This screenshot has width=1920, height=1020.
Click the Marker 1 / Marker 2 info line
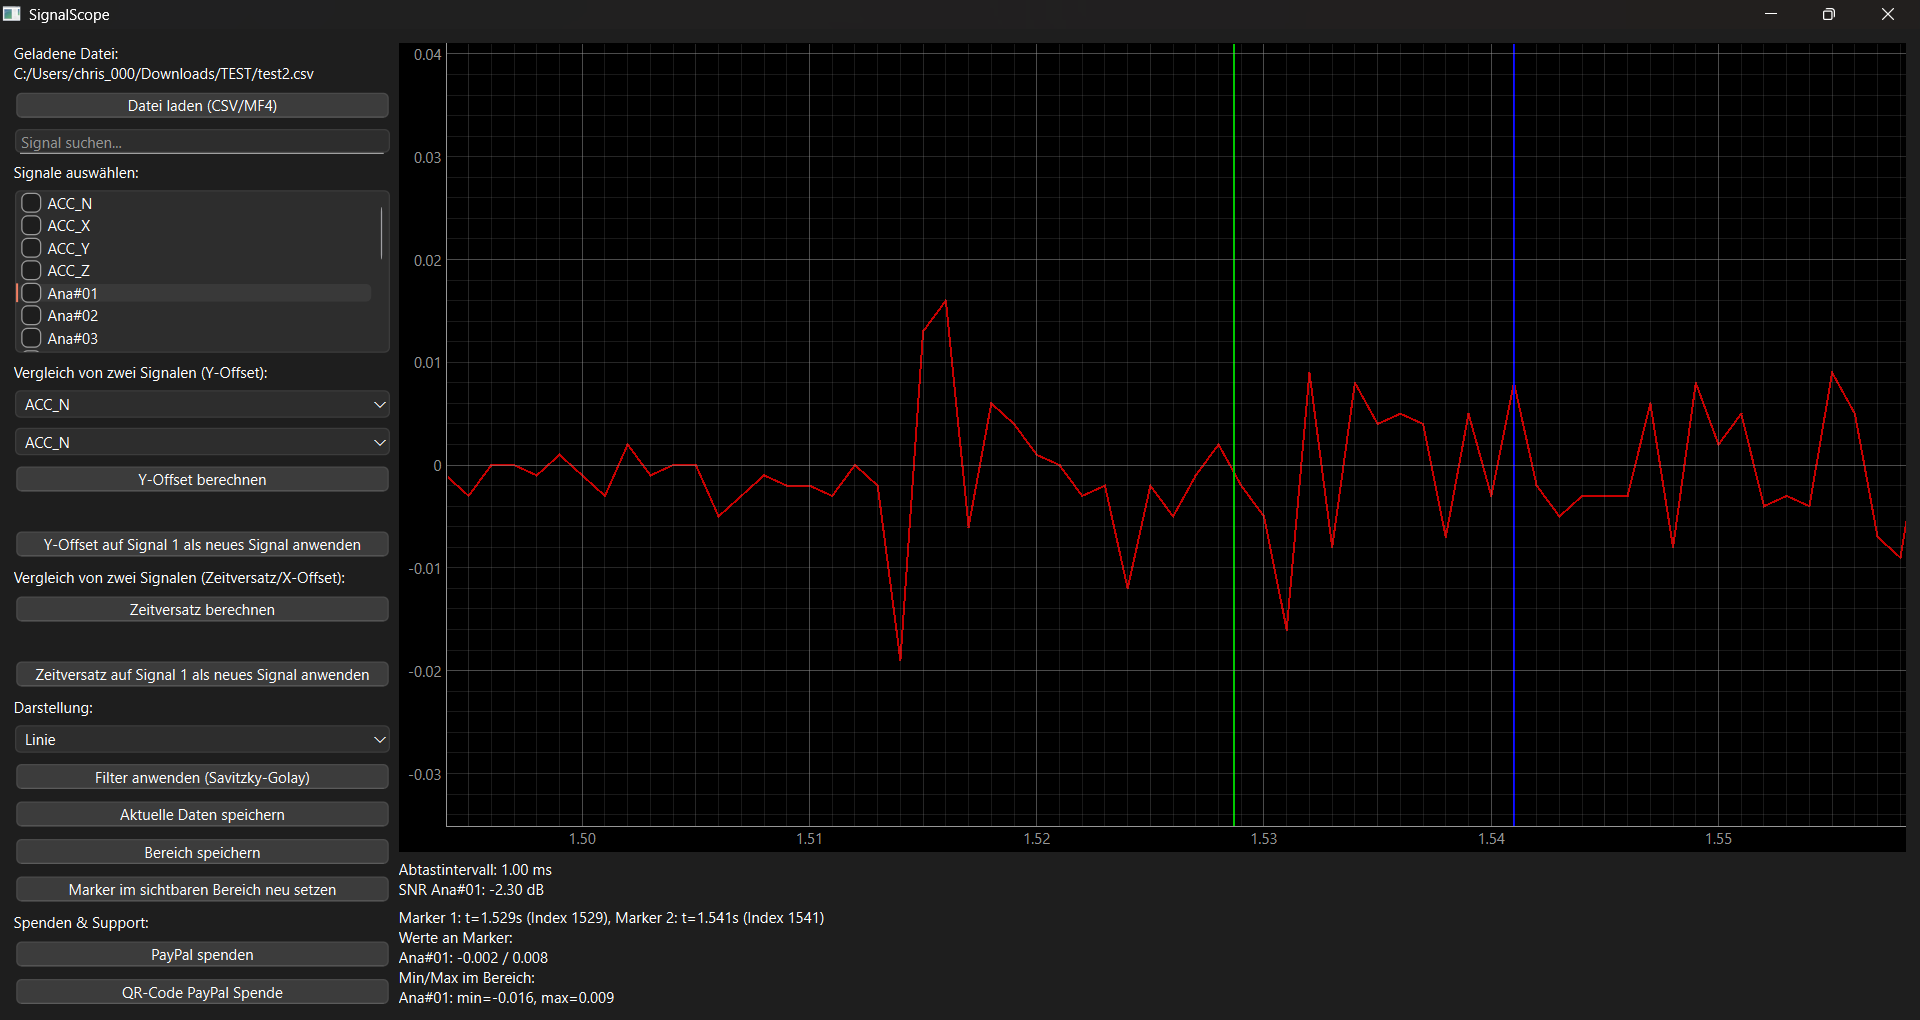(x=611, y=918)
